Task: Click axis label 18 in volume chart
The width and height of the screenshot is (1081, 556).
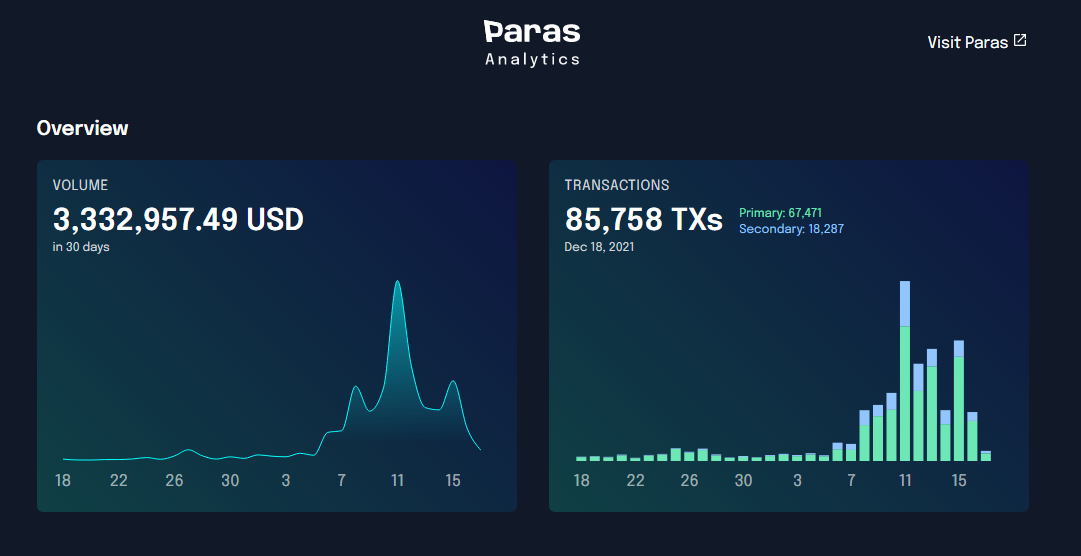Action: pos(63,480)
